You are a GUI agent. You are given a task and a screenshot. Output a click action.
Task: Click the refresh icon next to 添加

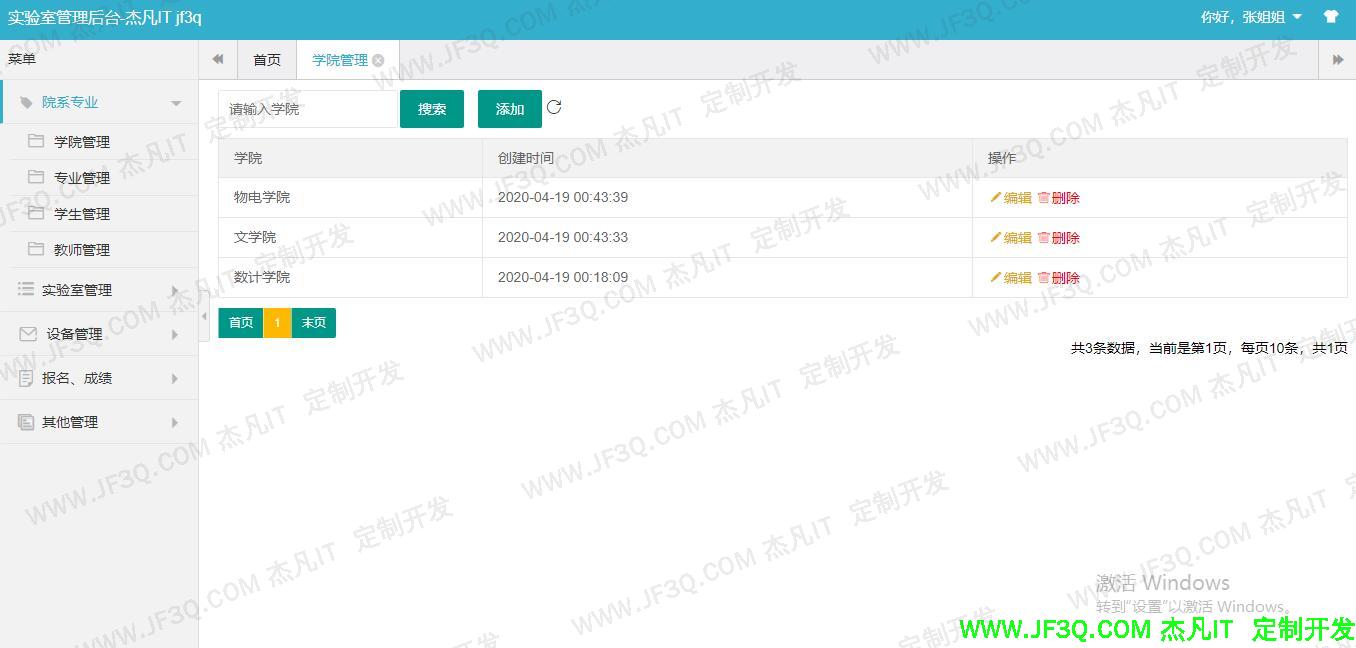[x=554, y=109]
